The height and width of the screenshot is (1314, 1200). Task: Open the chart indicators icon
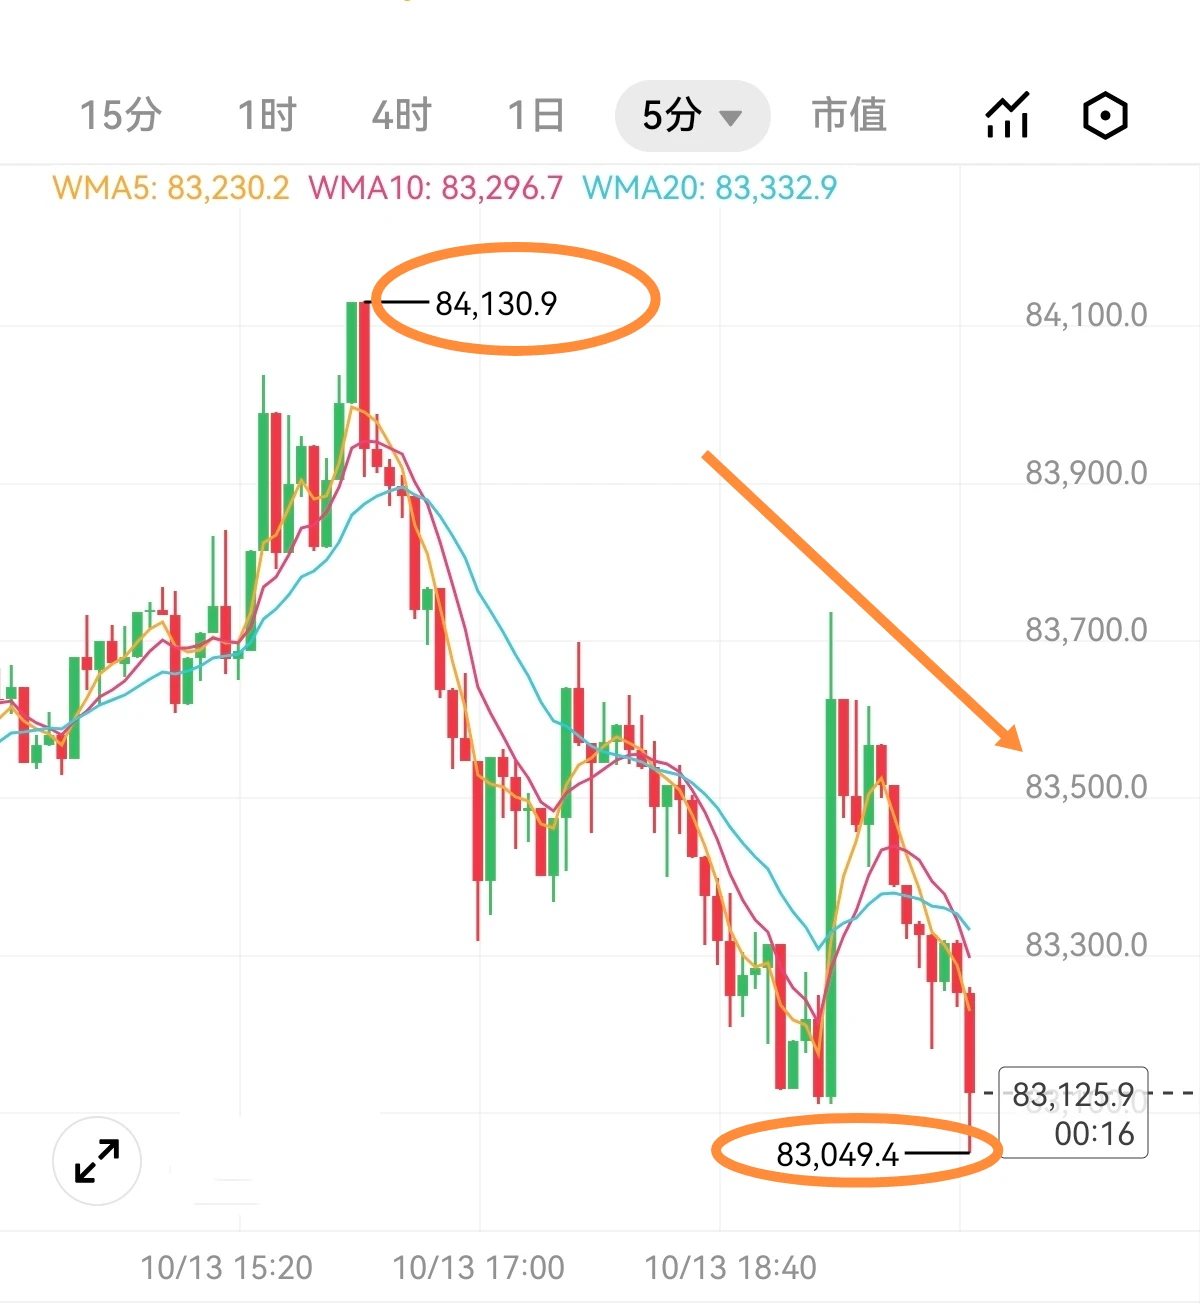click(x=1007, y=115)
